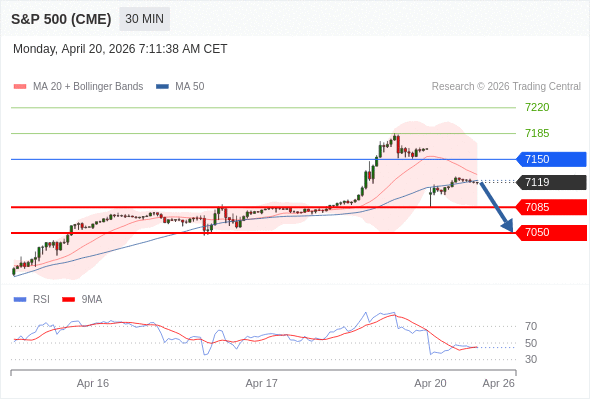Click the green 7185 resistance label
The width and height of the screenshot is (590, 400).
(x=537, y=133)
